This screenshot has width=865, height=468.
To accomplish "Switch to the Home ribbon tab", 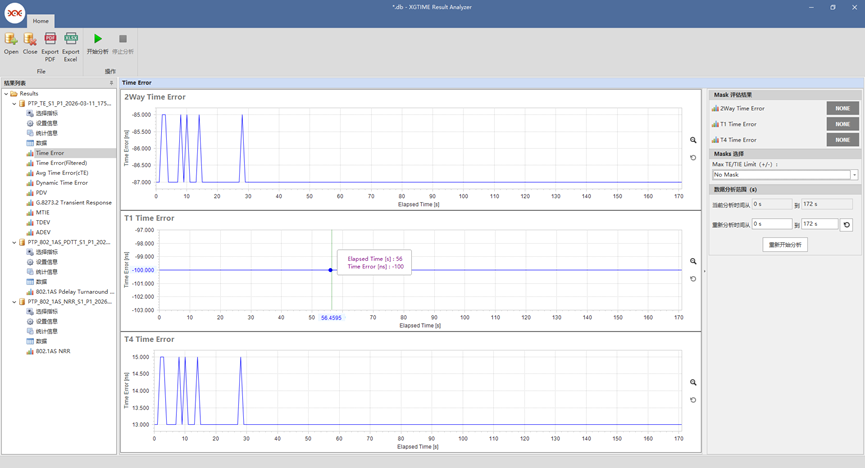I will point(40,21).
